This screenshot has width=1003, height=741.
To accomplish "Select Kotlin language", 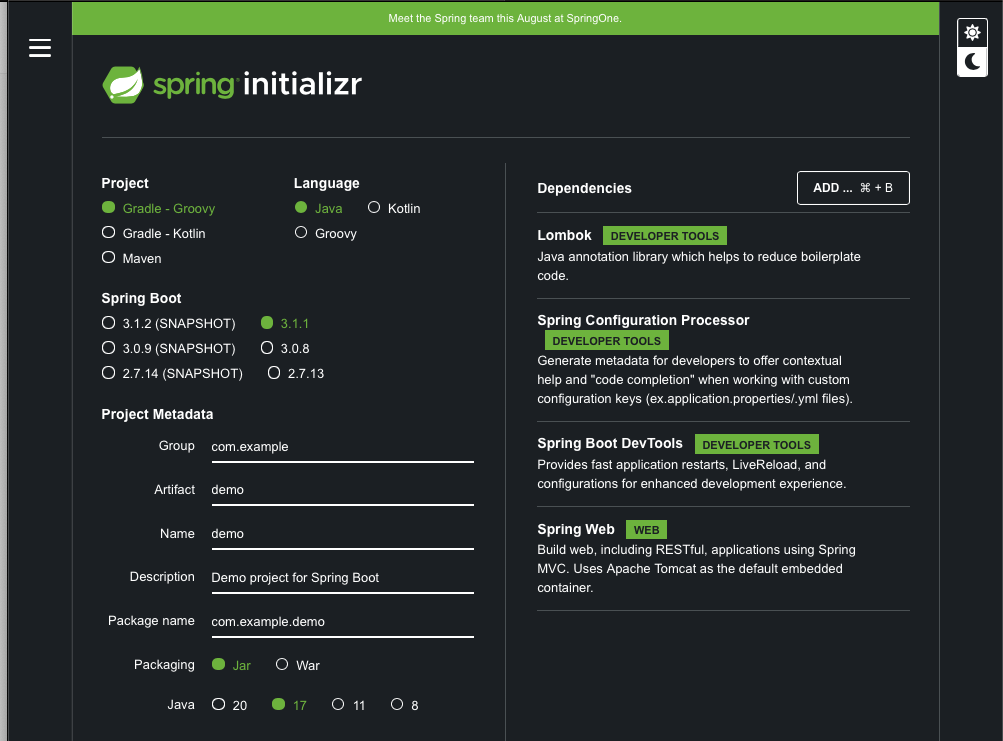I will [x=394, y=209].
